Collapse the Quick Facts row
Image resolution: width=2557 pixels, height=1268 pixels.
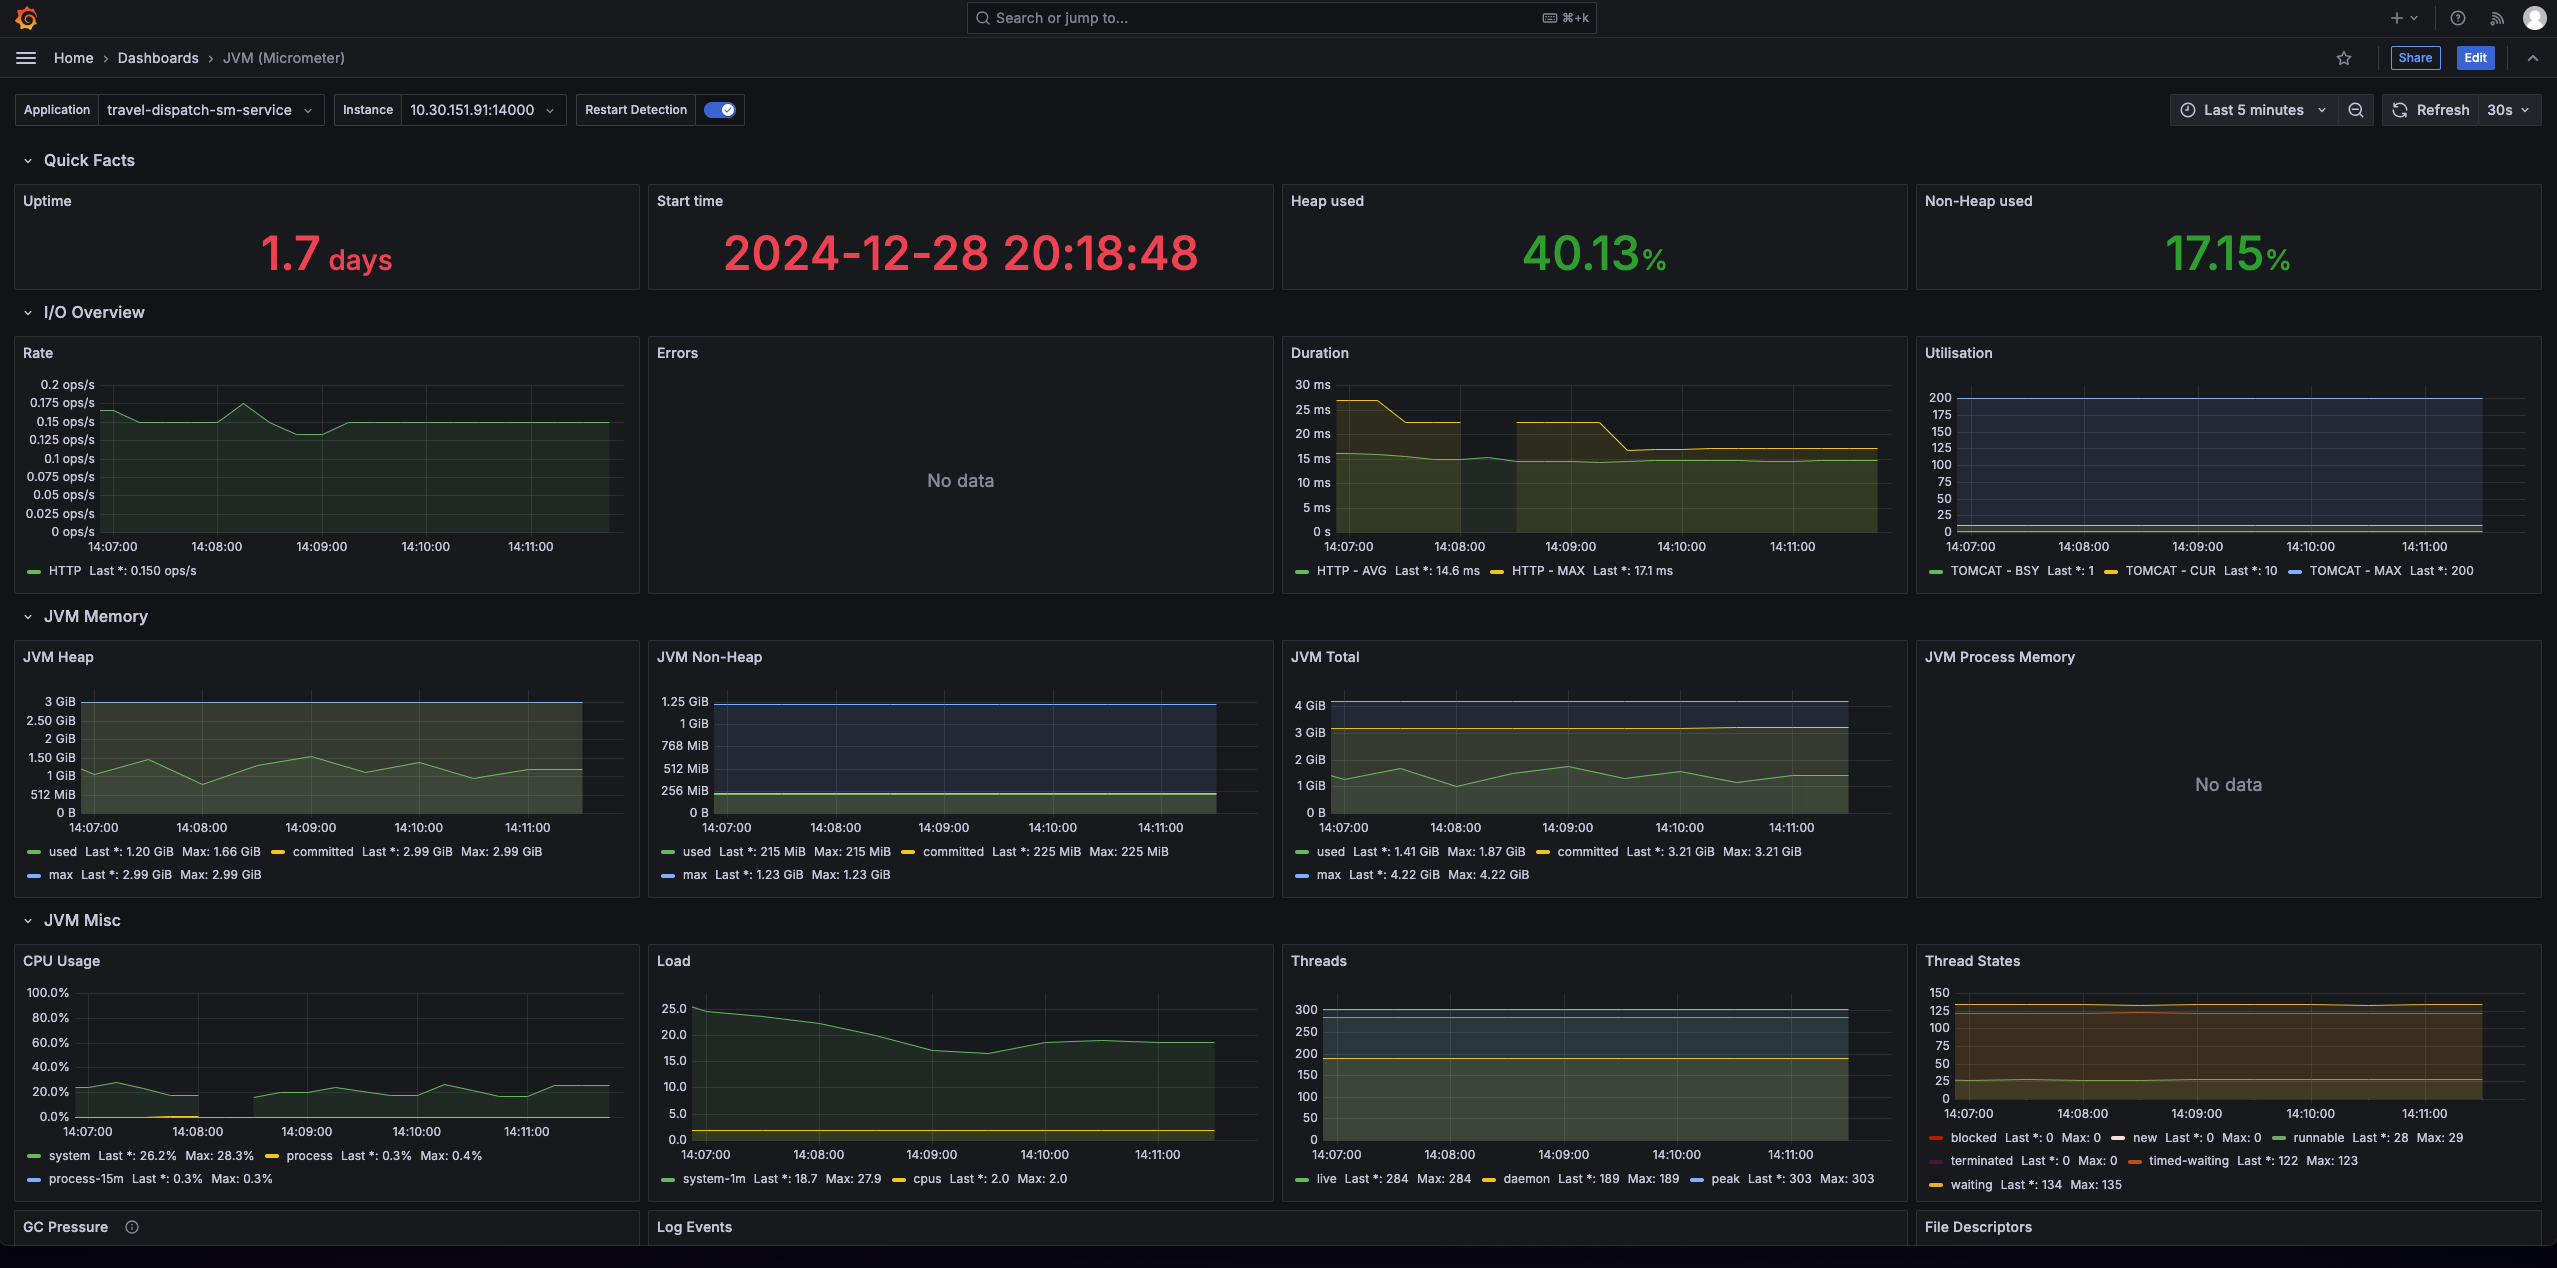[x=28, y=160]
